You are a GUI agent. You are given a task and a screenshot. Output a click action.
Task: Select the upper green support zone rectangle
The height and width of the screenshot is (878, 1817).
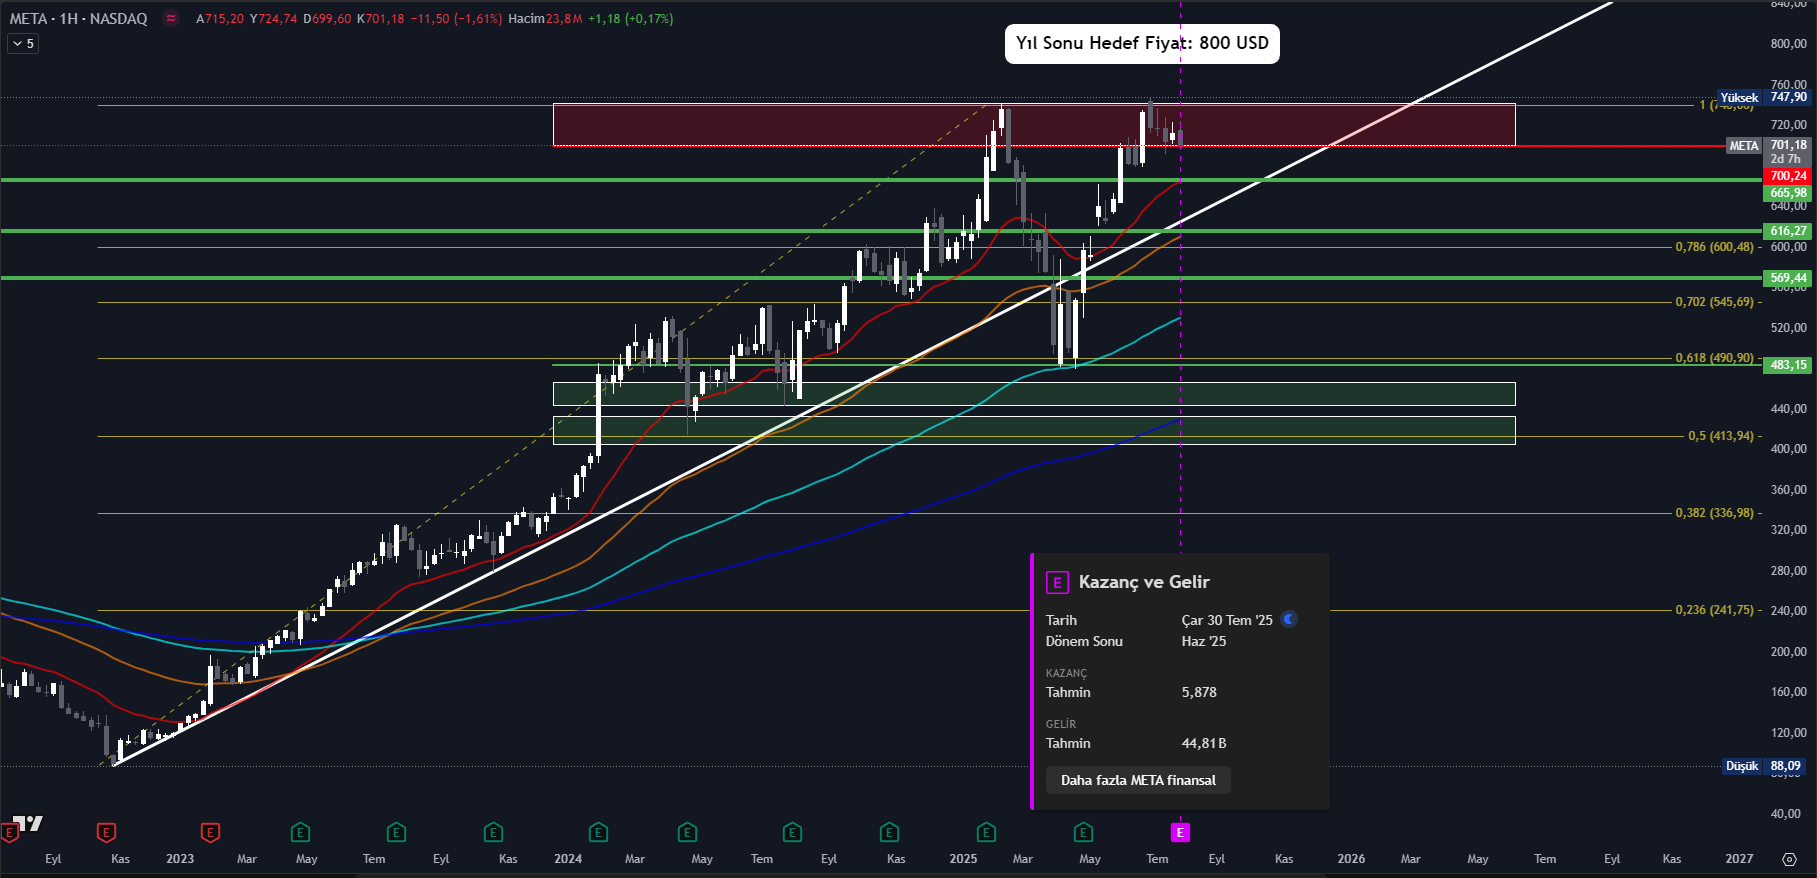pos(1034,394)
